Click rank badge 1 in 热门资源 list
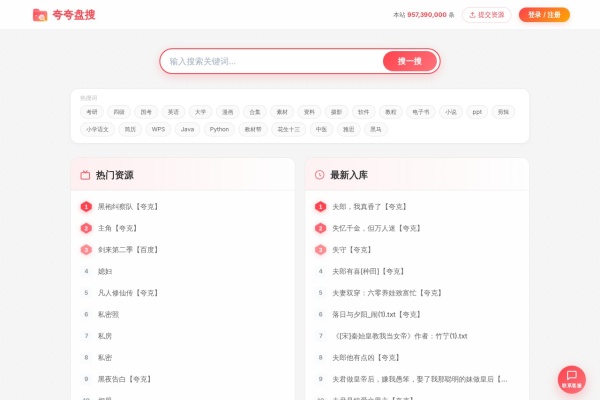 (x=86, y=207)
